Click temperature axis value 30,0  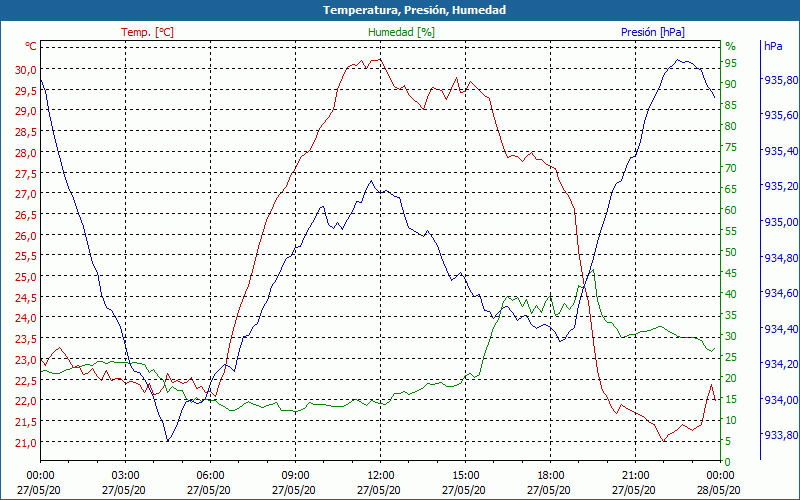pyautogui.click(x=25, y=70)
